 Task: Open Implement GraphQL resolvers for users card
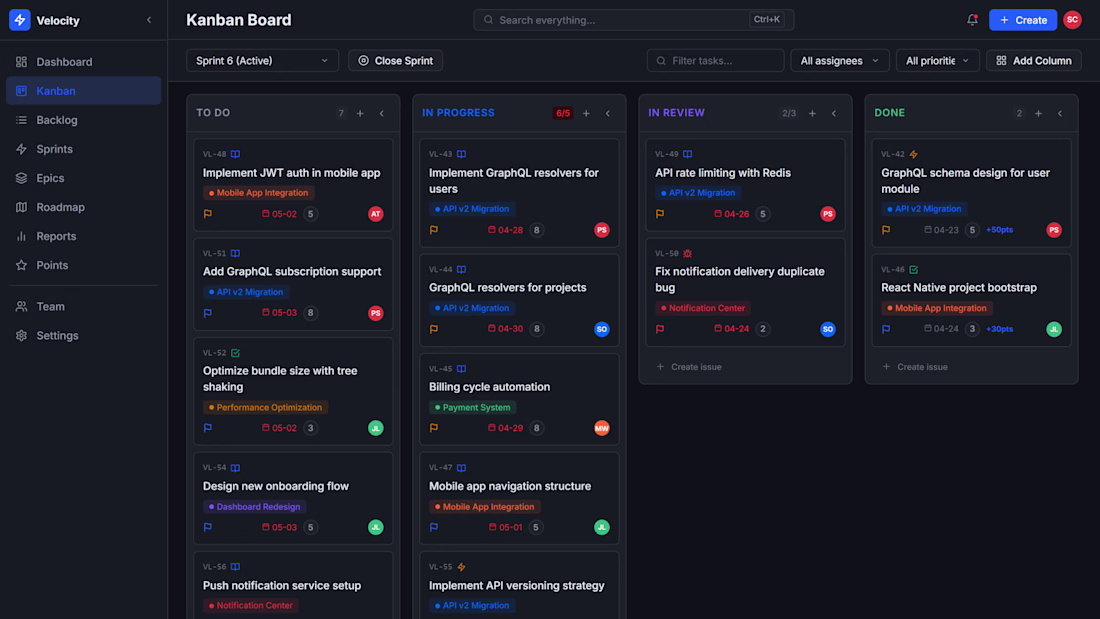pos(519,193)
